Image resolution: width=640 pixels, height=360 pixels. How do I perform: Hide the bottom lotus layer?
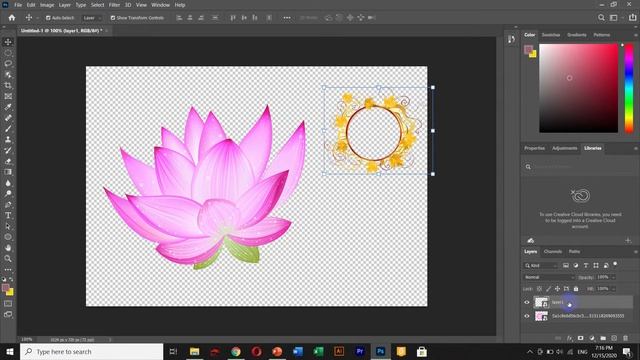(x=527, y=316)
